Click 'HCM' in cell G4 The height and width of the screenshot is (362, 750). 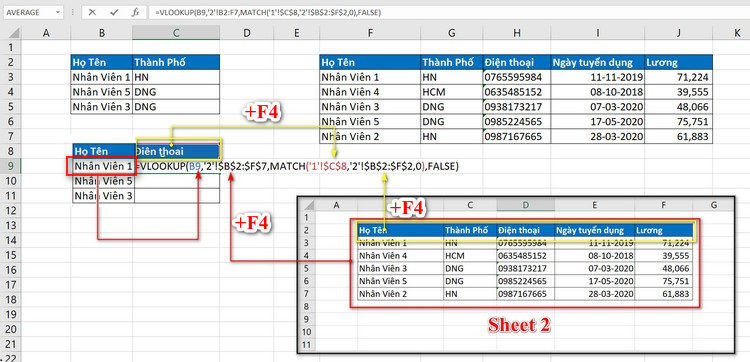click(452, 92)
